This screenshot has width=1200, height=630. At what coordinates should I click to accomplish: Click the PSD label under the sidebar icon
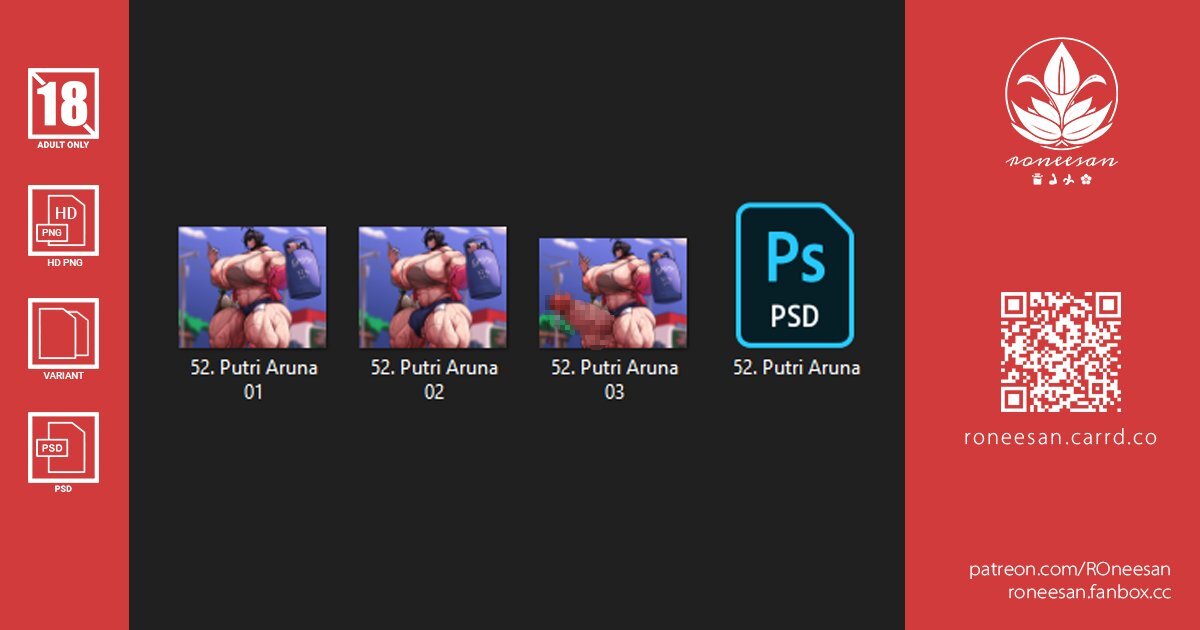click(x=63, y=489)
